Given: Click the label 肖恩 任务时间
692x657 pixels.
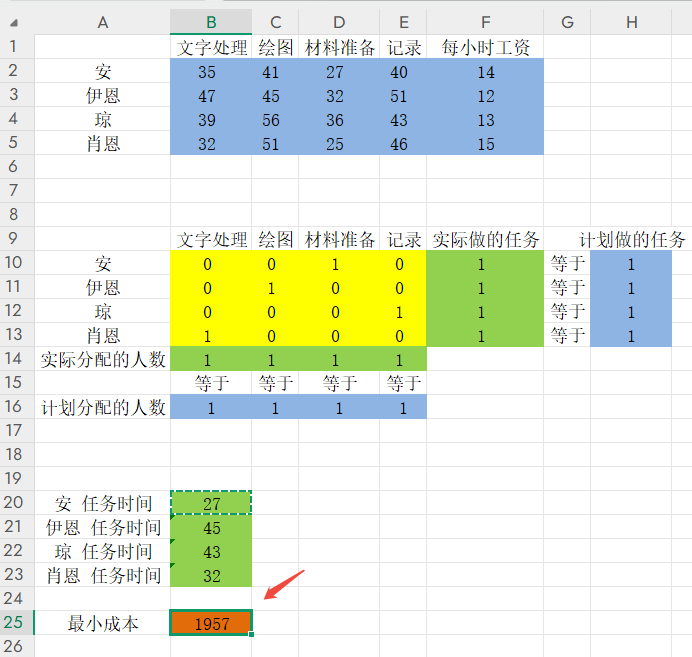Looking at the screenshot, I should (x=103, y=575).
